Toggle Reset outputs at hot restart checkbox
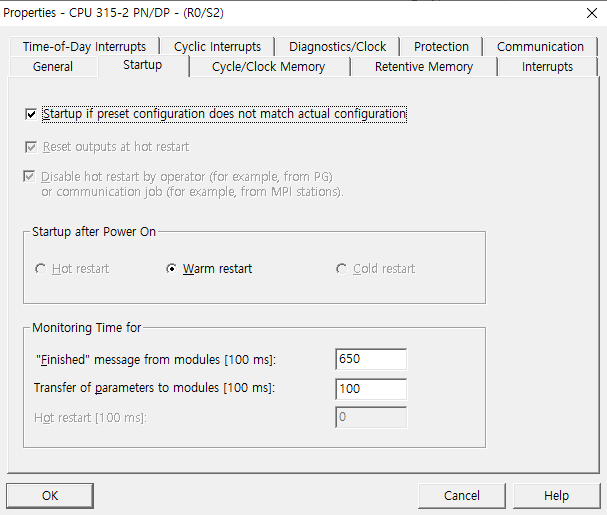 (31, 147)
